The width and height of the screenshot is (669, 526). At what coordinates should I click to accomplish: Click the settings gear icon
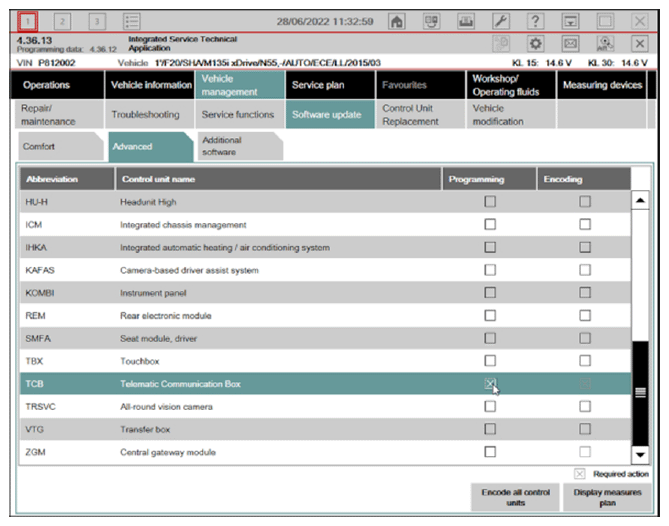tap(535, 44)
